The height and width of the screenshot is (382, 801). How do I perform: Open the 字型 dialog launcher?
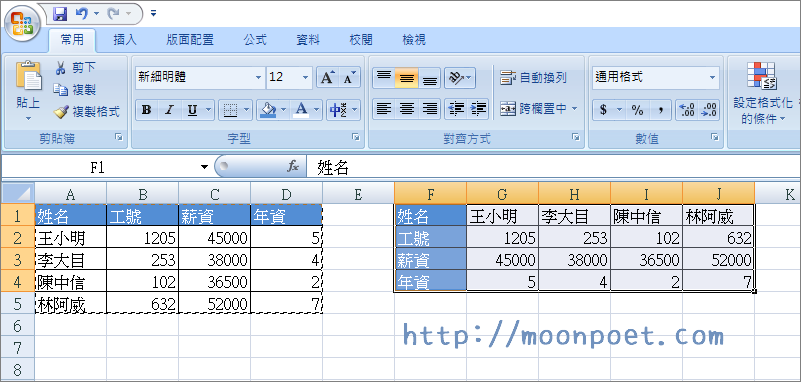point(356,137)
